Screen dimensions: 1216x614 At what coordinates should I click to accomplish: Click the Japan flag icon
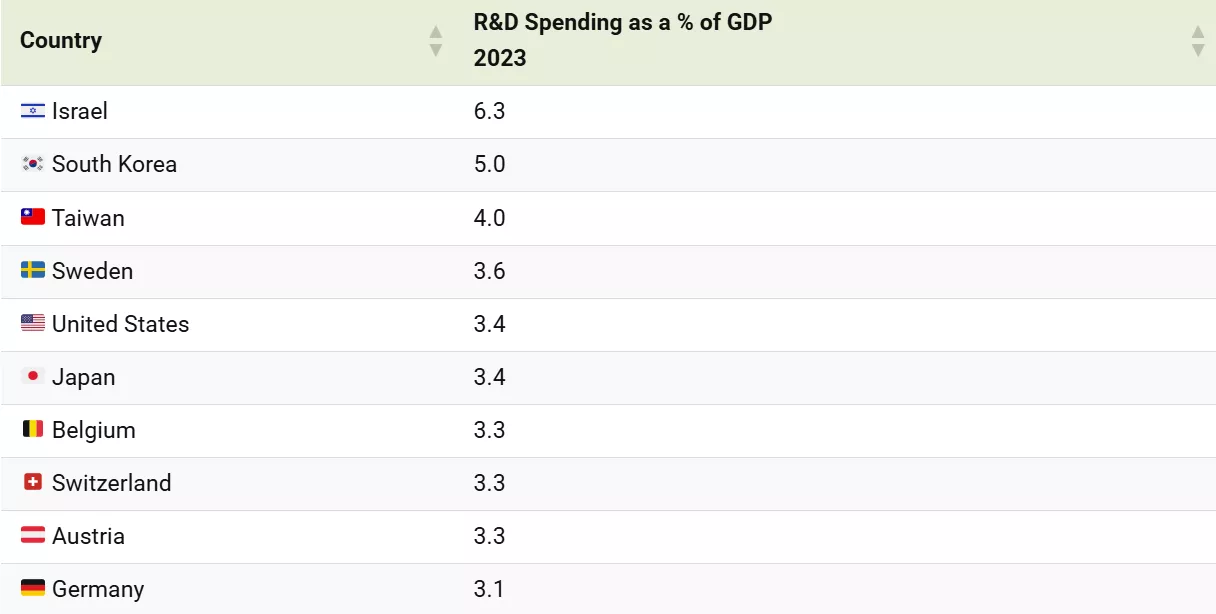[x=31, y=377]
